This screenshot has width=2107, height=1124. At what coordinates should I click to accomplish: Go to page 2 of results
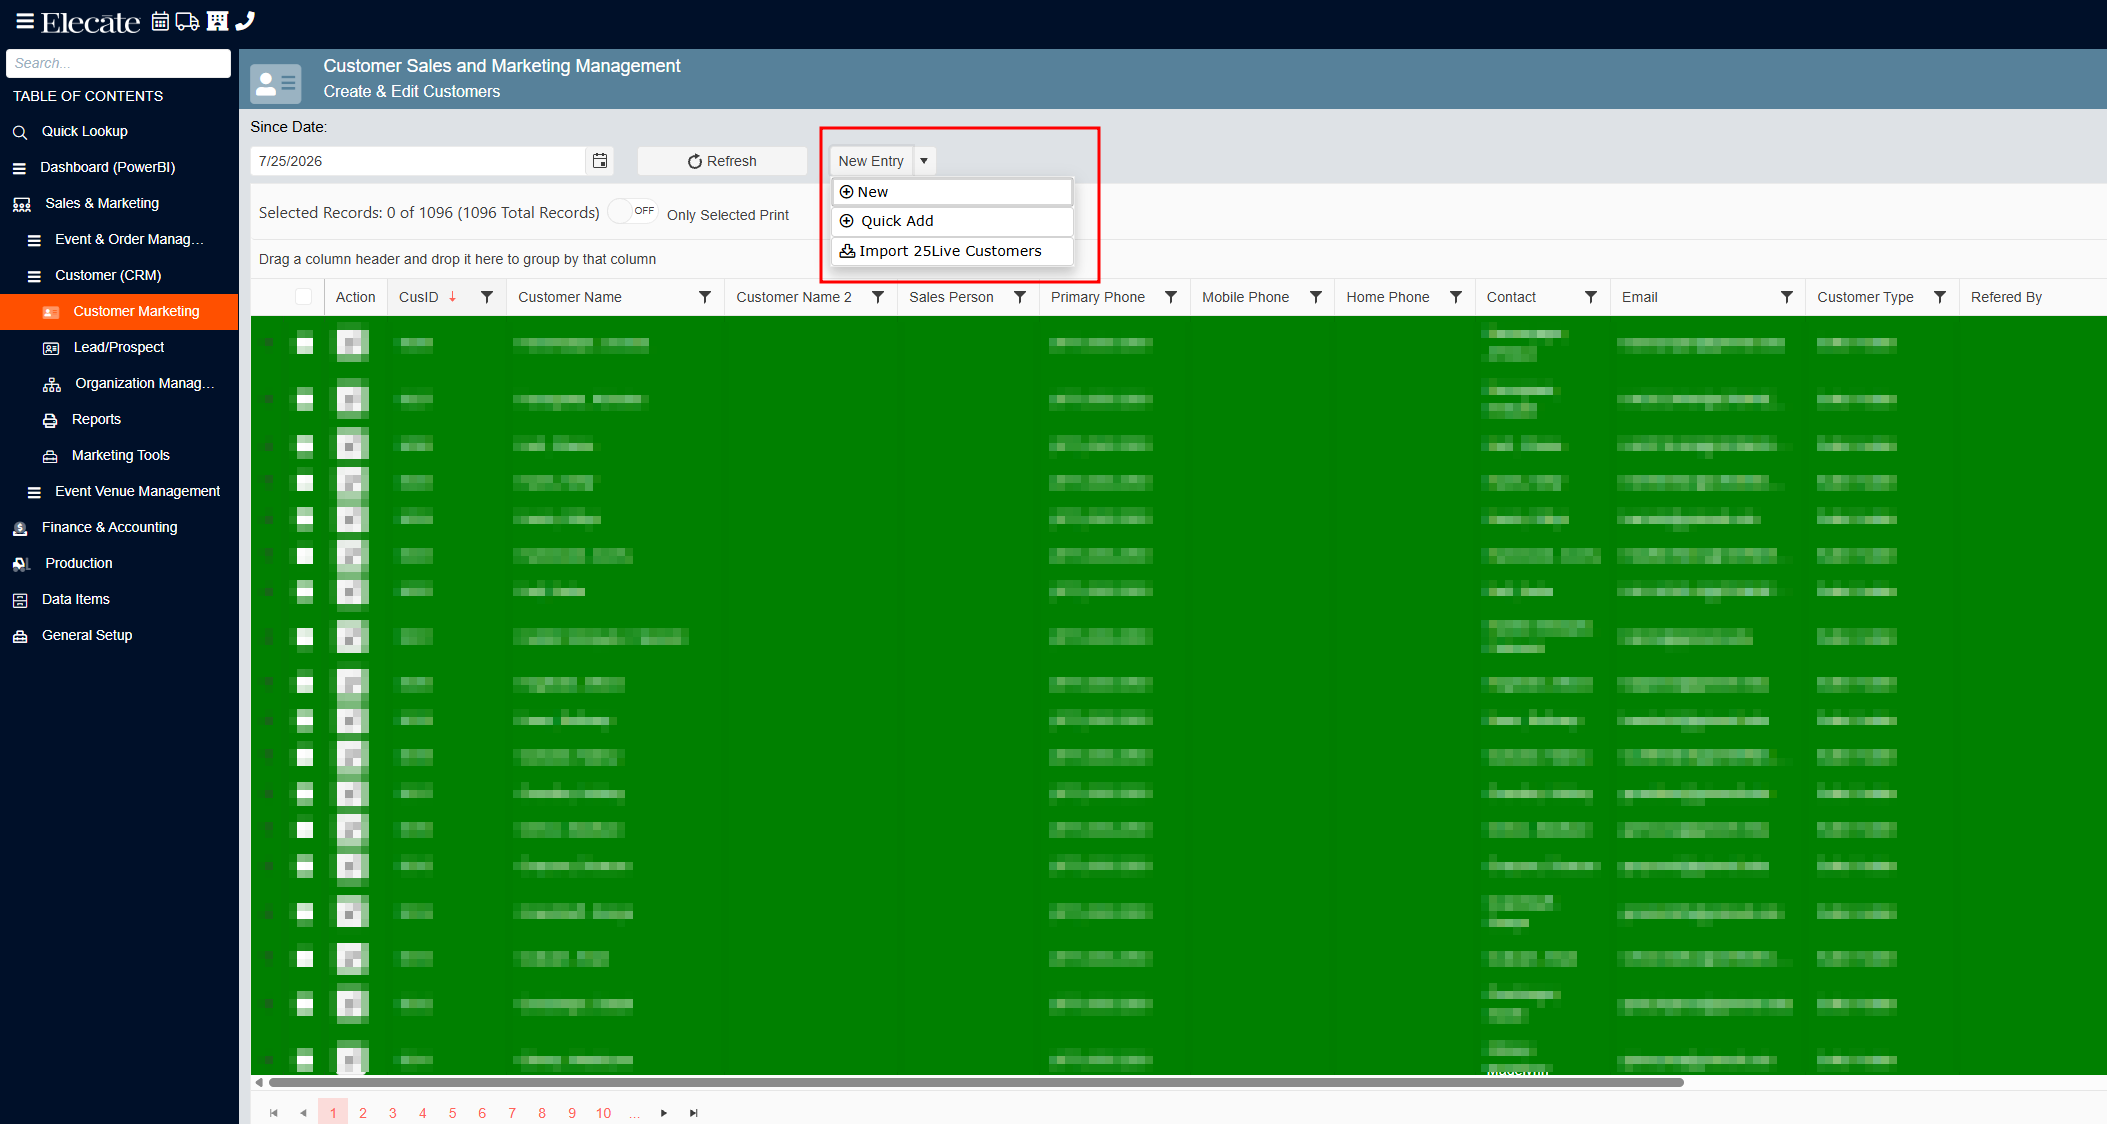tap(363, 1113)
